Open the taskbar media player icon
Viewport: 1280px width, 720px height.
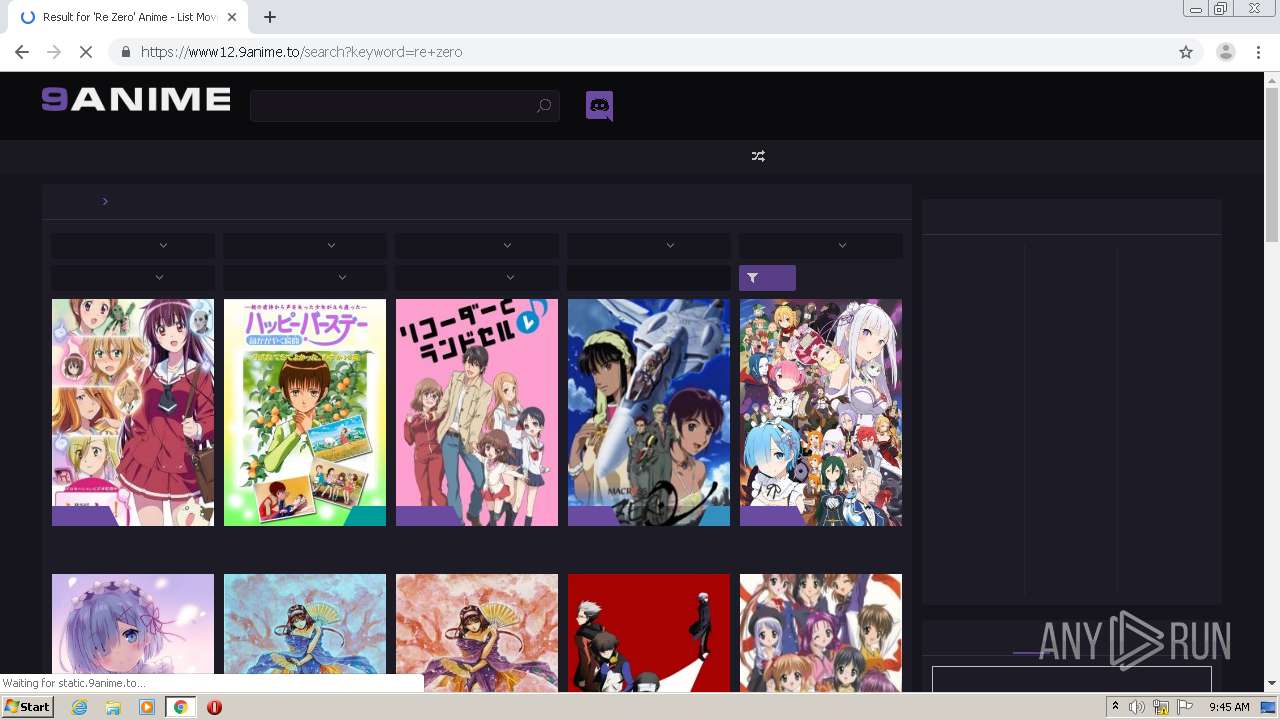point(147,707)
